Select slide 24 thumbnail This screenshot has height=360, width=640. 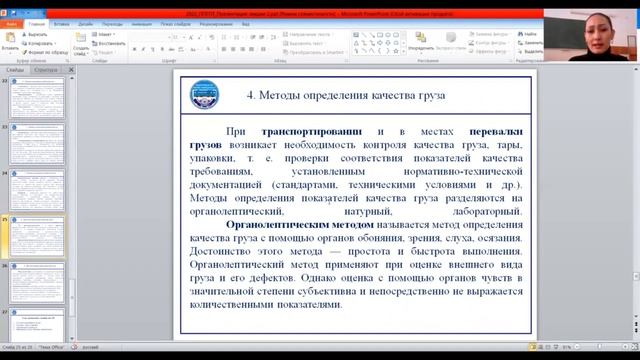37,190
